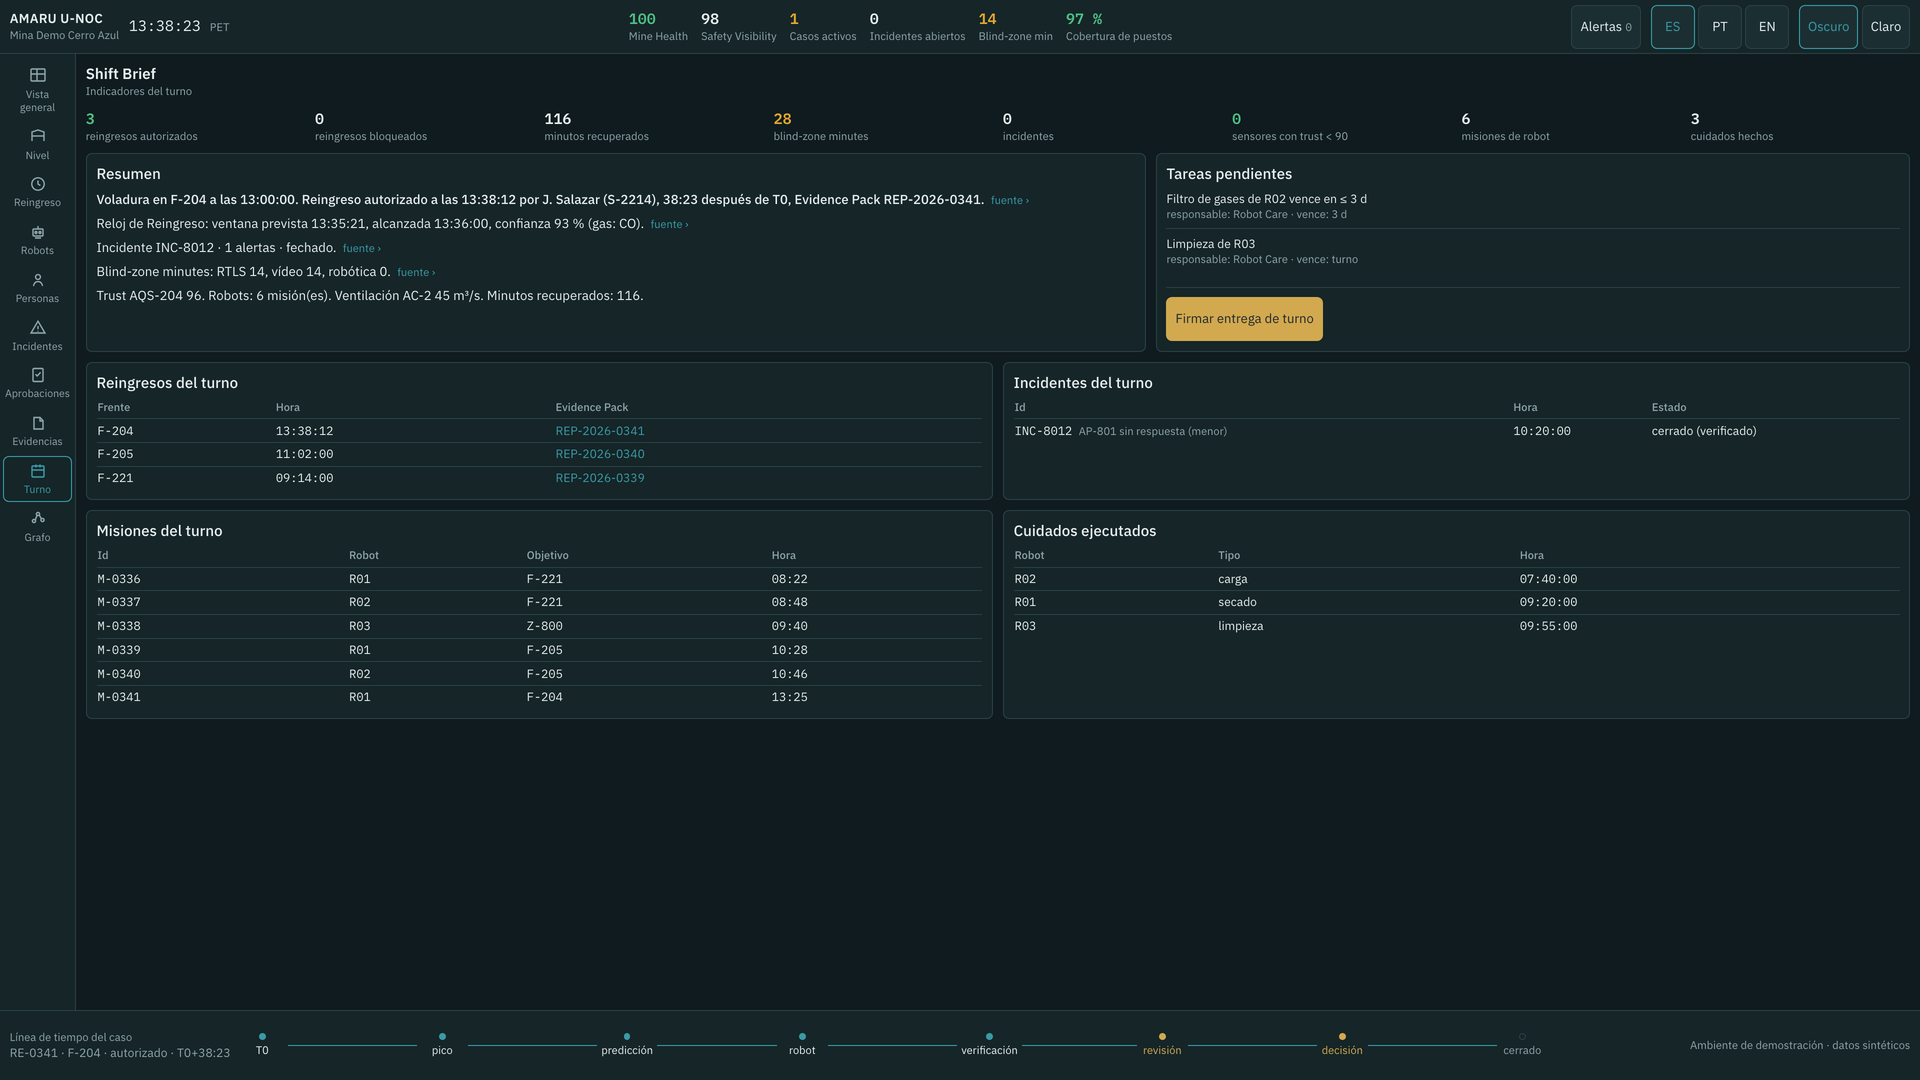
Task: Enable the Claro light theme
Action: point(1885,27)
